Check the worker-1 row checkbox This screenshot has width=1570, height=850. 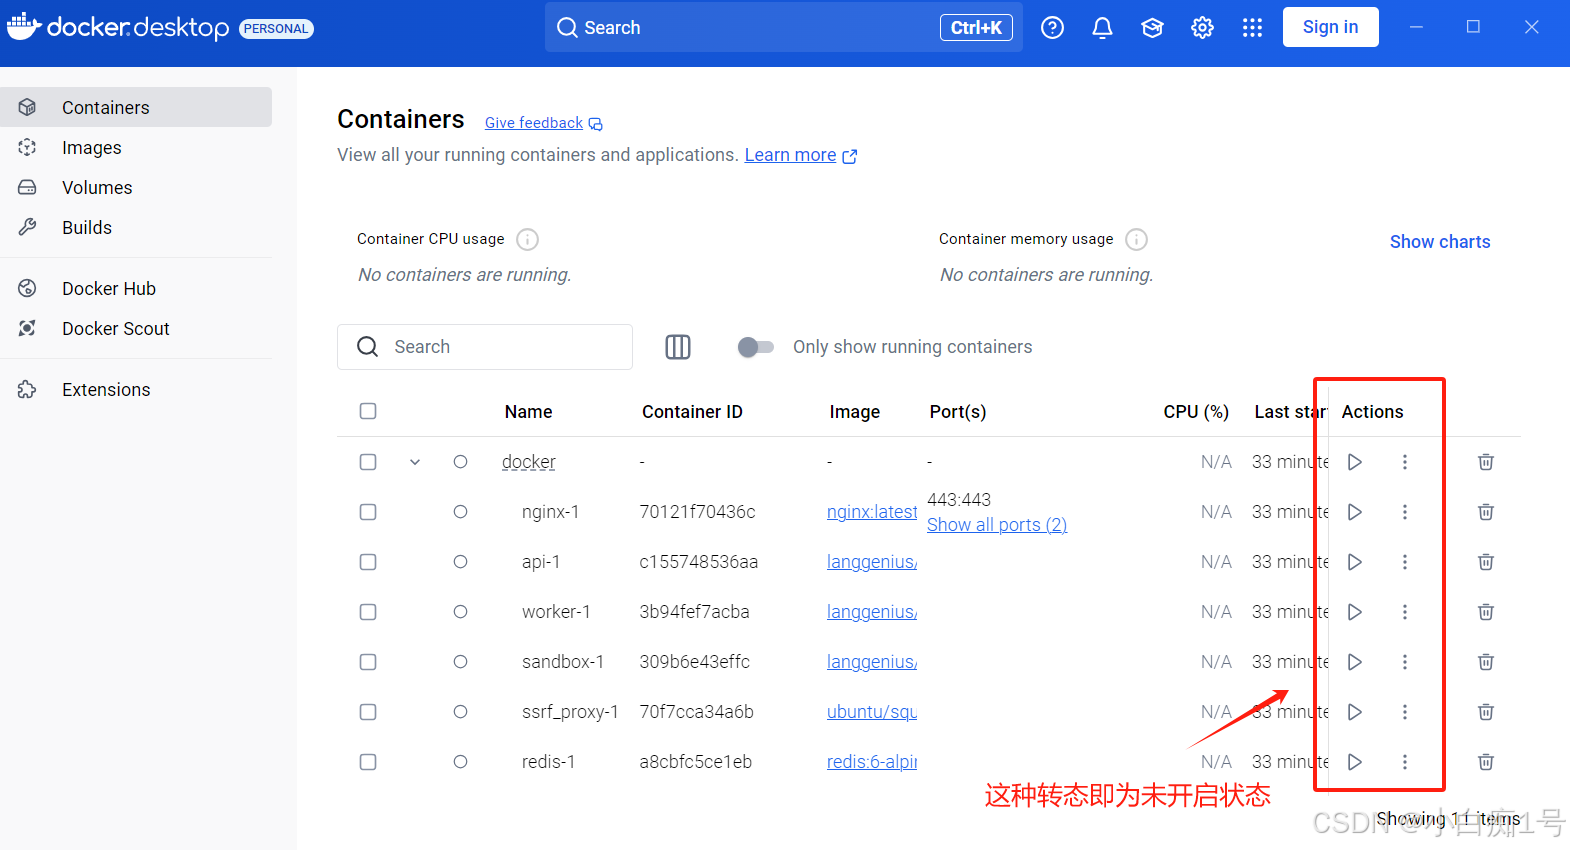click(368, 612)
